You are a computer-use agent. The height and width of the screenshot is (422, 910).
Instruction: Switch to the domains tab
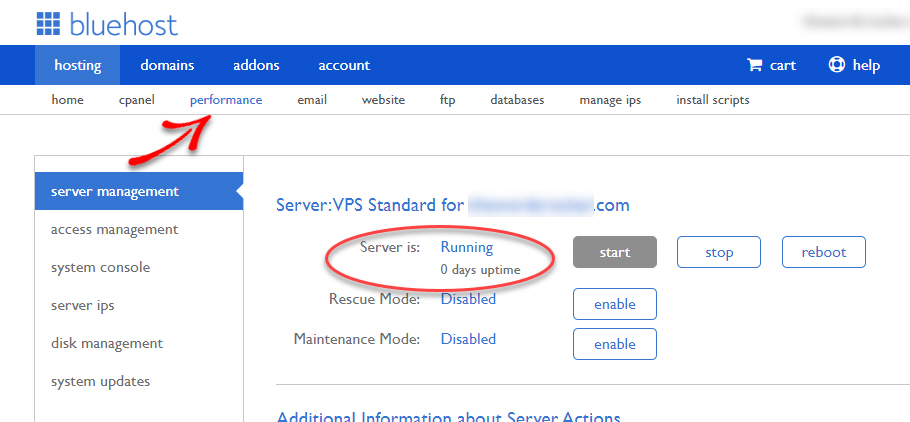[x=167, y=65]
